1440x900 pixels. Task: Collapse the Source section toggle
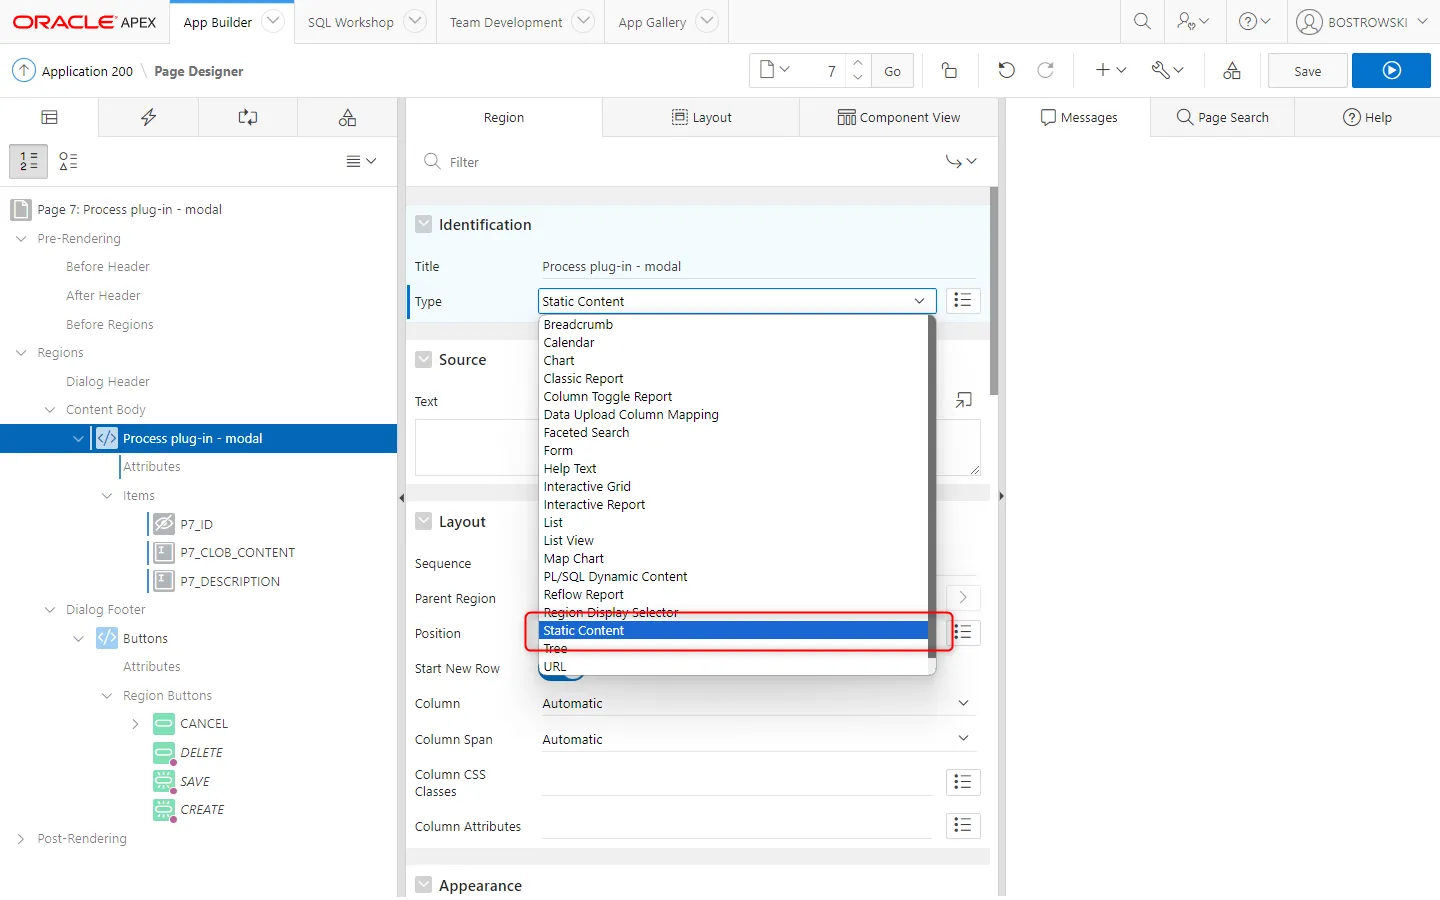[424, 360]
